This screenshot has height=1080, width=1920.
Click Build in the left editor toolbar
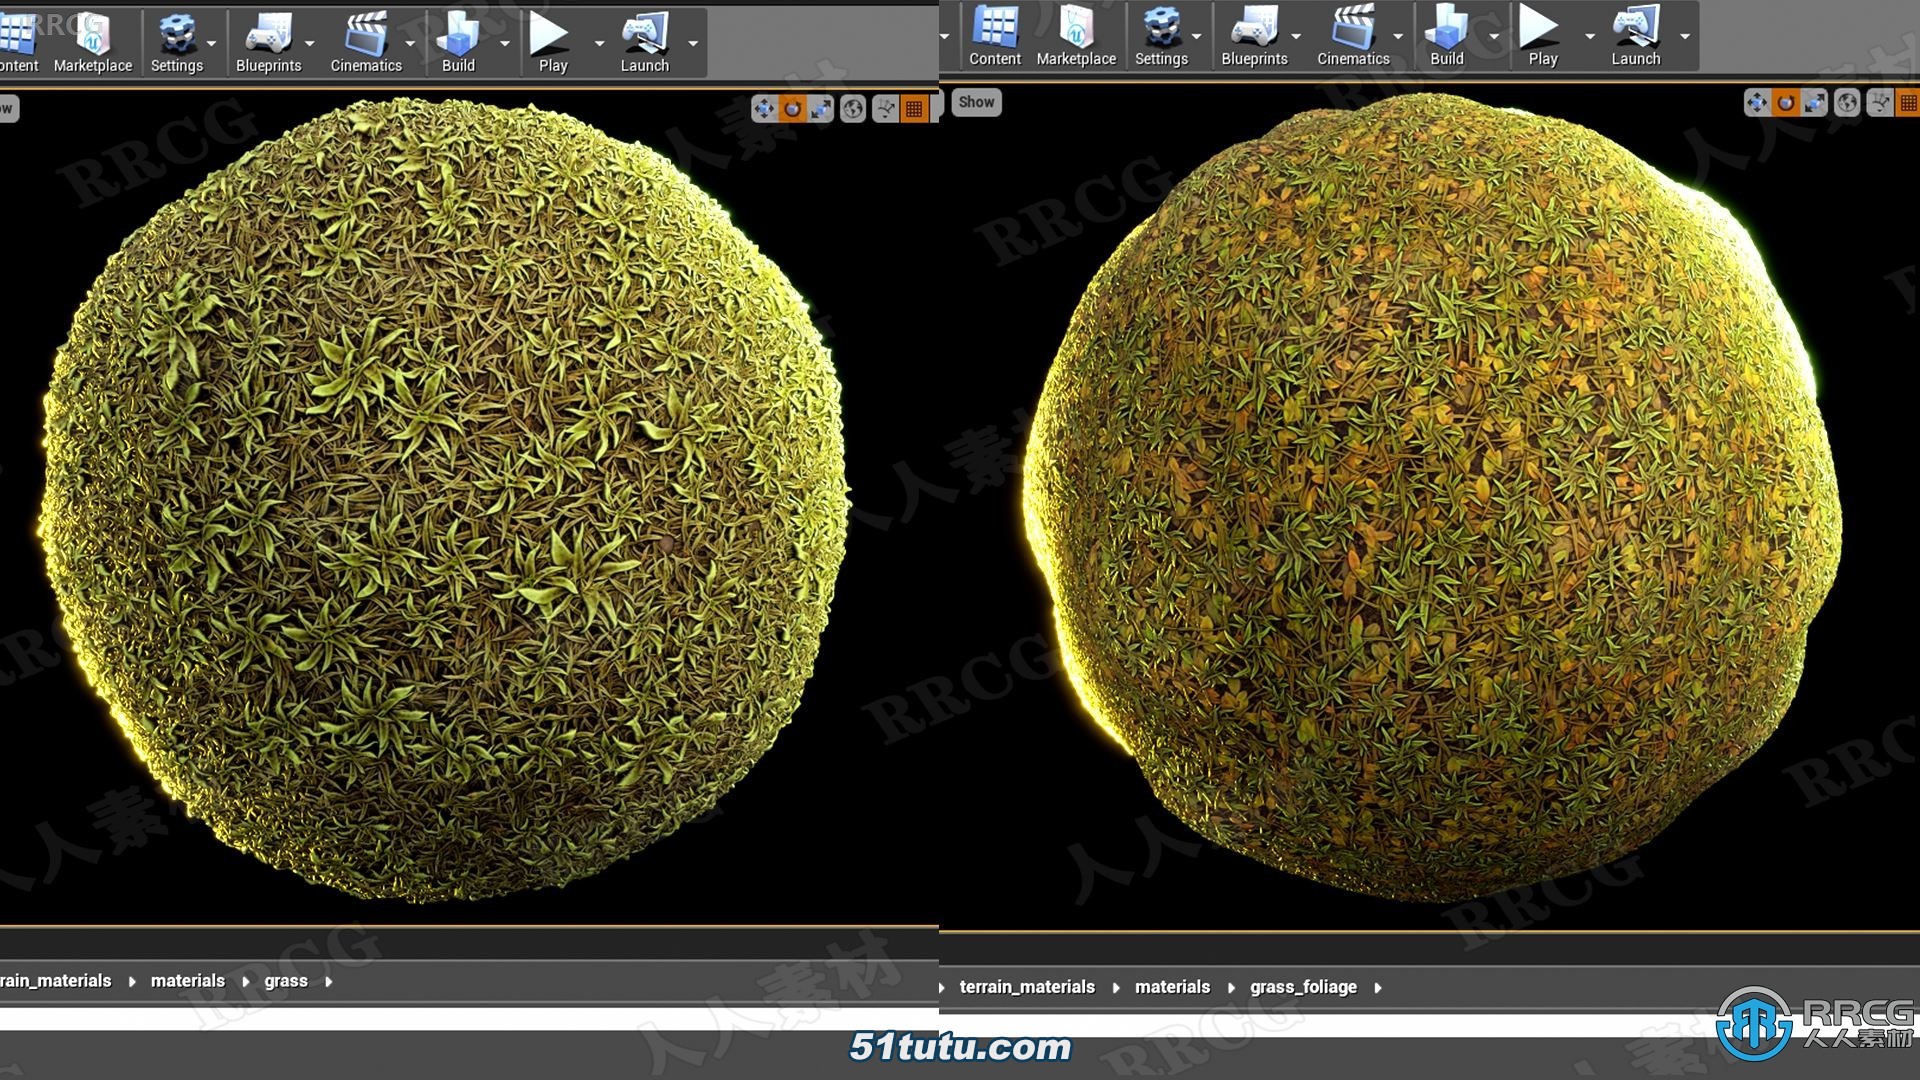tap(458, 43)
